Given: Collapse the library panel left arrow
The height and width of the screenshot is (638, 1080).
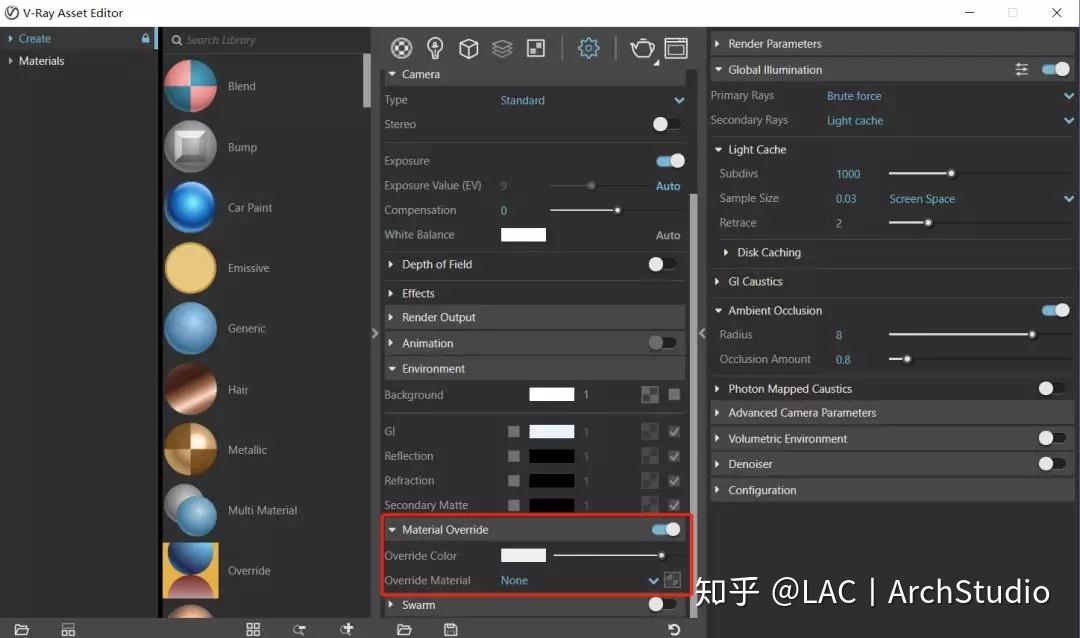Looking at the screenshot, I should point(375,333).
